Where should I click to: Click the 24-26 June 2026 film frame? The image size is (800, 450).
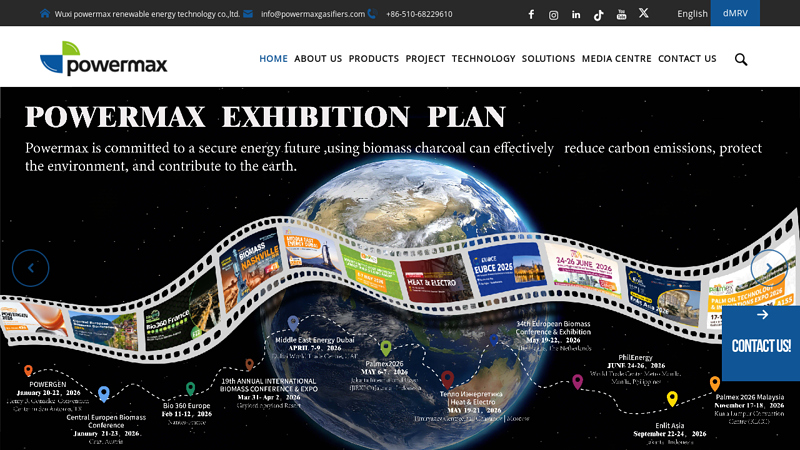pyautogui.click(x=583, y=271)
